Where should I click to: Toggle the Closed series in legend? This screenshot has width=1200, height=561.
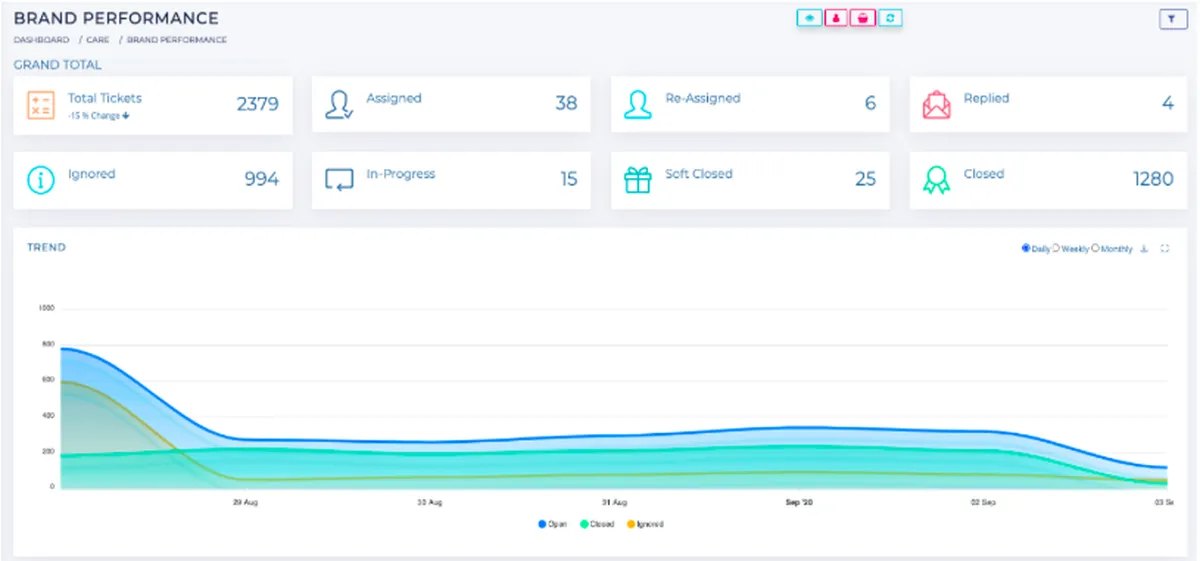click(x=597, y=524)
